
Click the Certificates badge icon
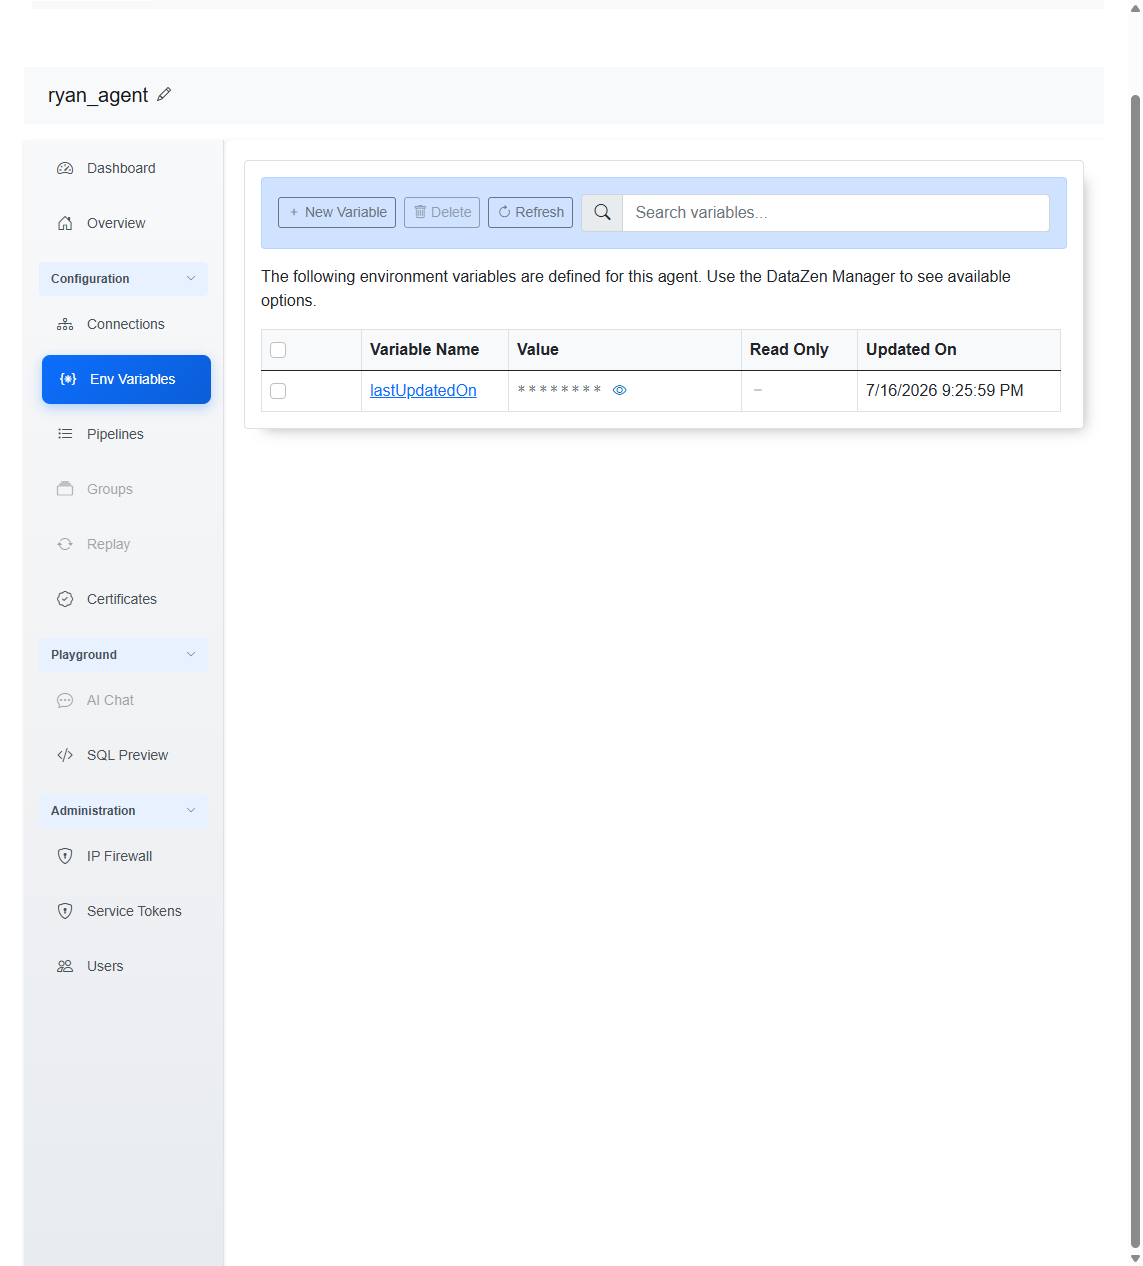(65, 599)
